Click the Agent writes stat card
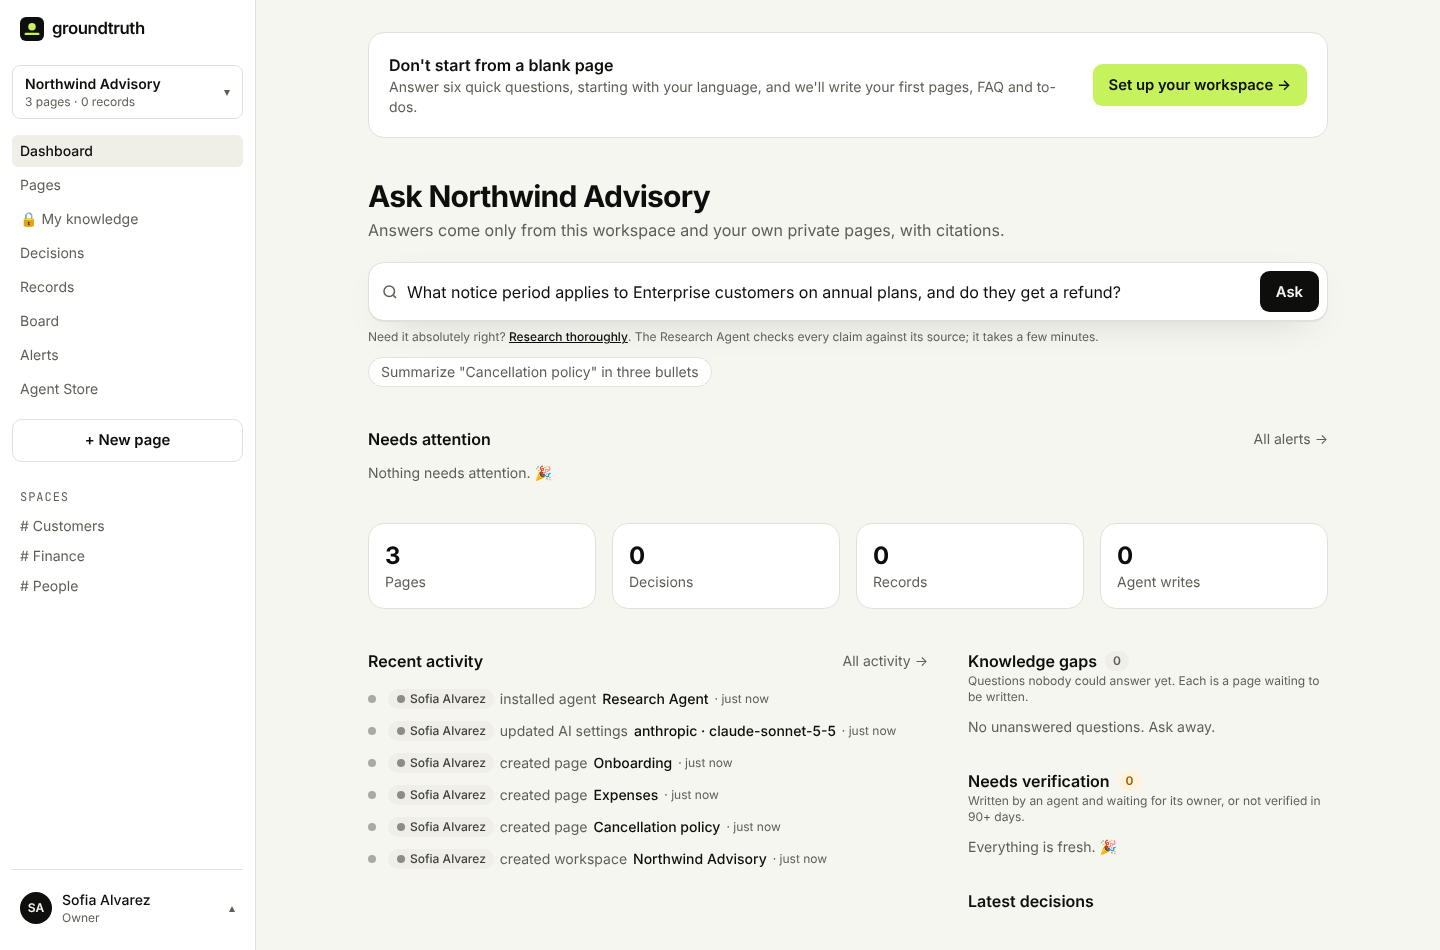Viewport: 1440px width, 950px height. pos(1214,566)
